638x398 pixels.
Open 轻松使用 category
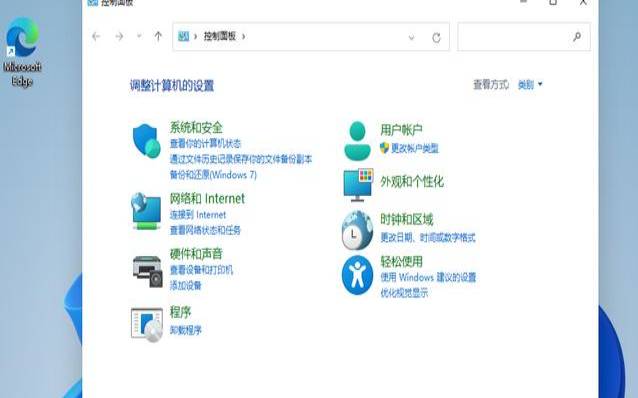tap(401, 261)
